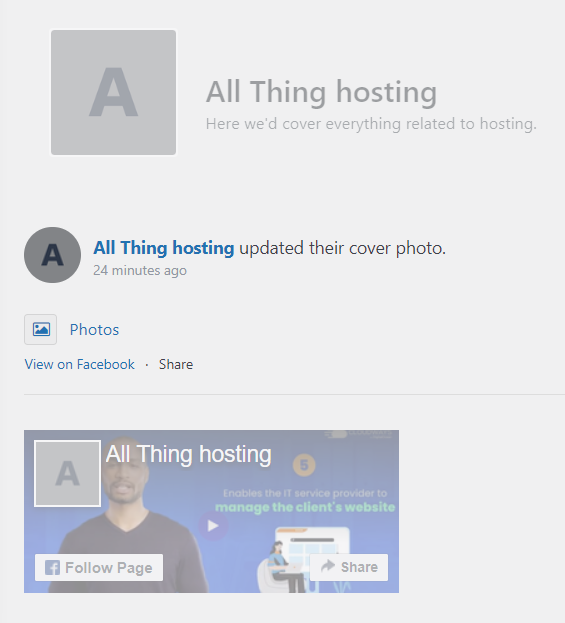Click the Follow Page button
This screenshot has width=565, height=623.
pyautogui.click(x=99, y=567)
